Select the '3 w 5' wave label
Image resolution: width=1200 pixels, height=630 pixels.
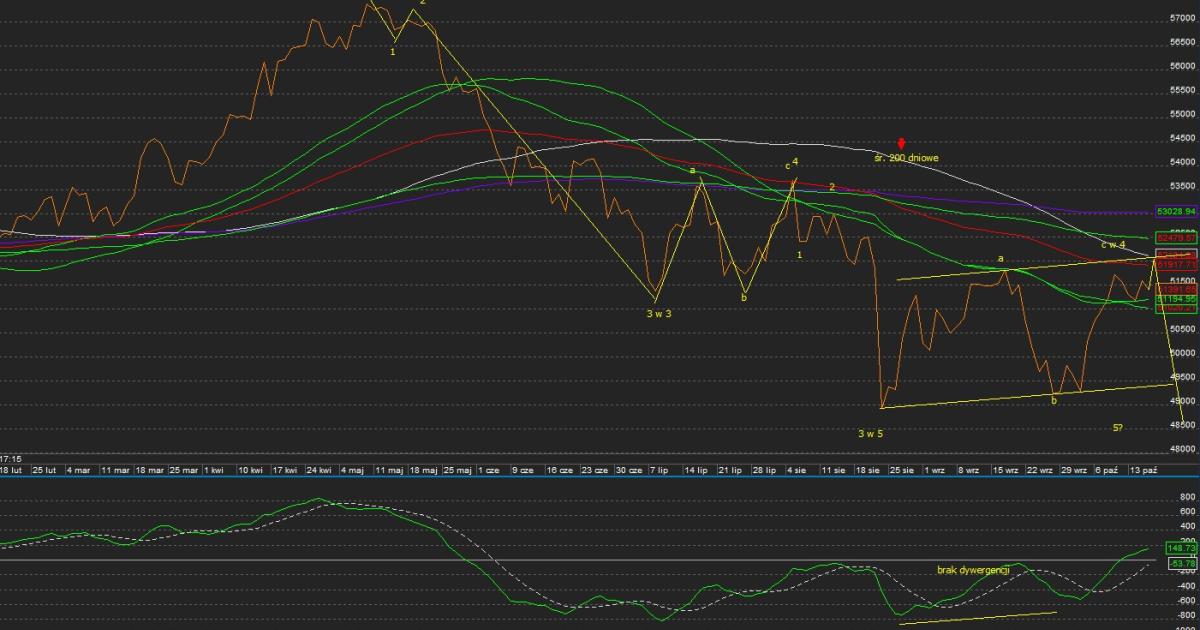[870, 433]
